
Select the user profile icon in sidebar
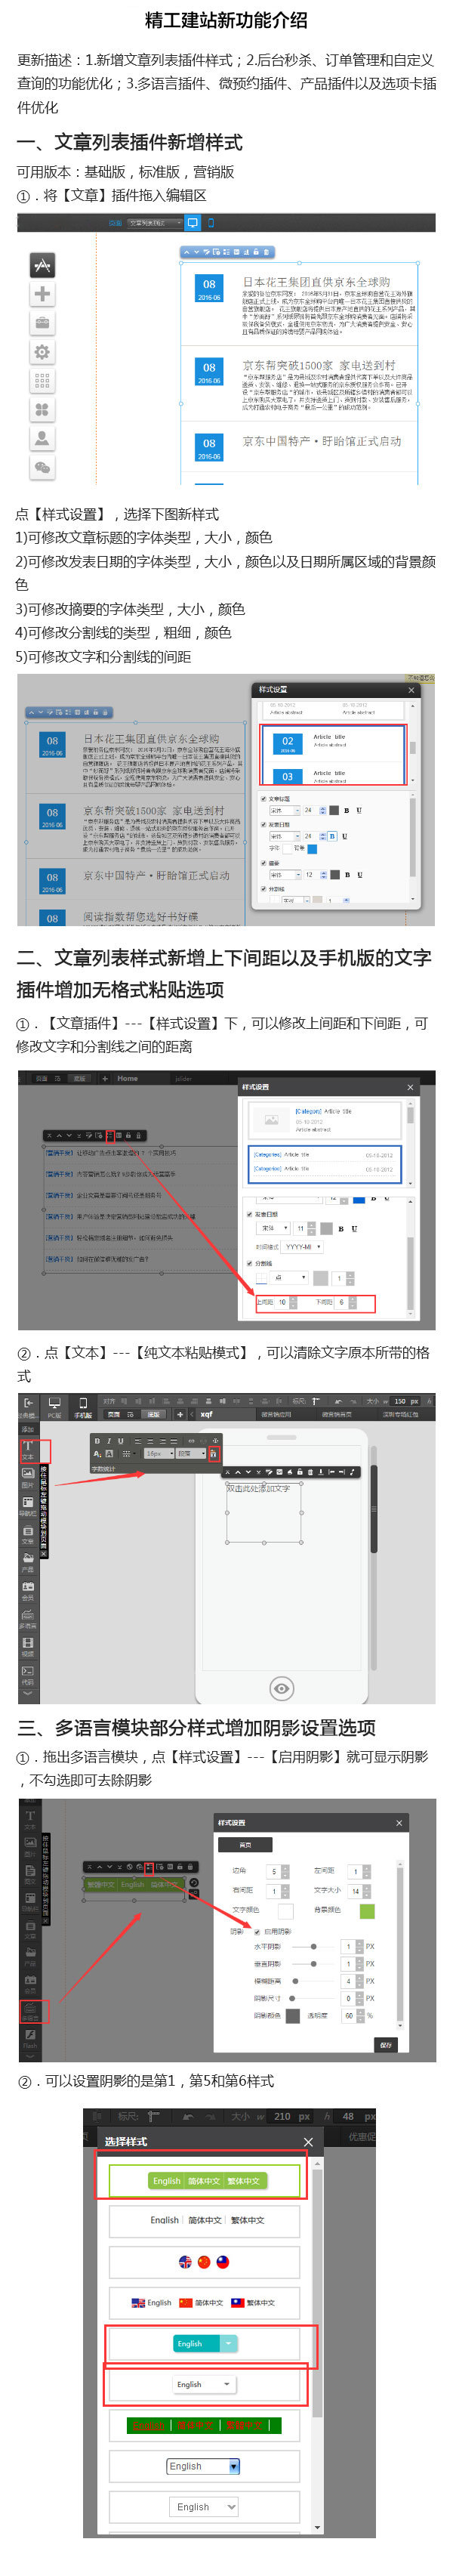42,438
